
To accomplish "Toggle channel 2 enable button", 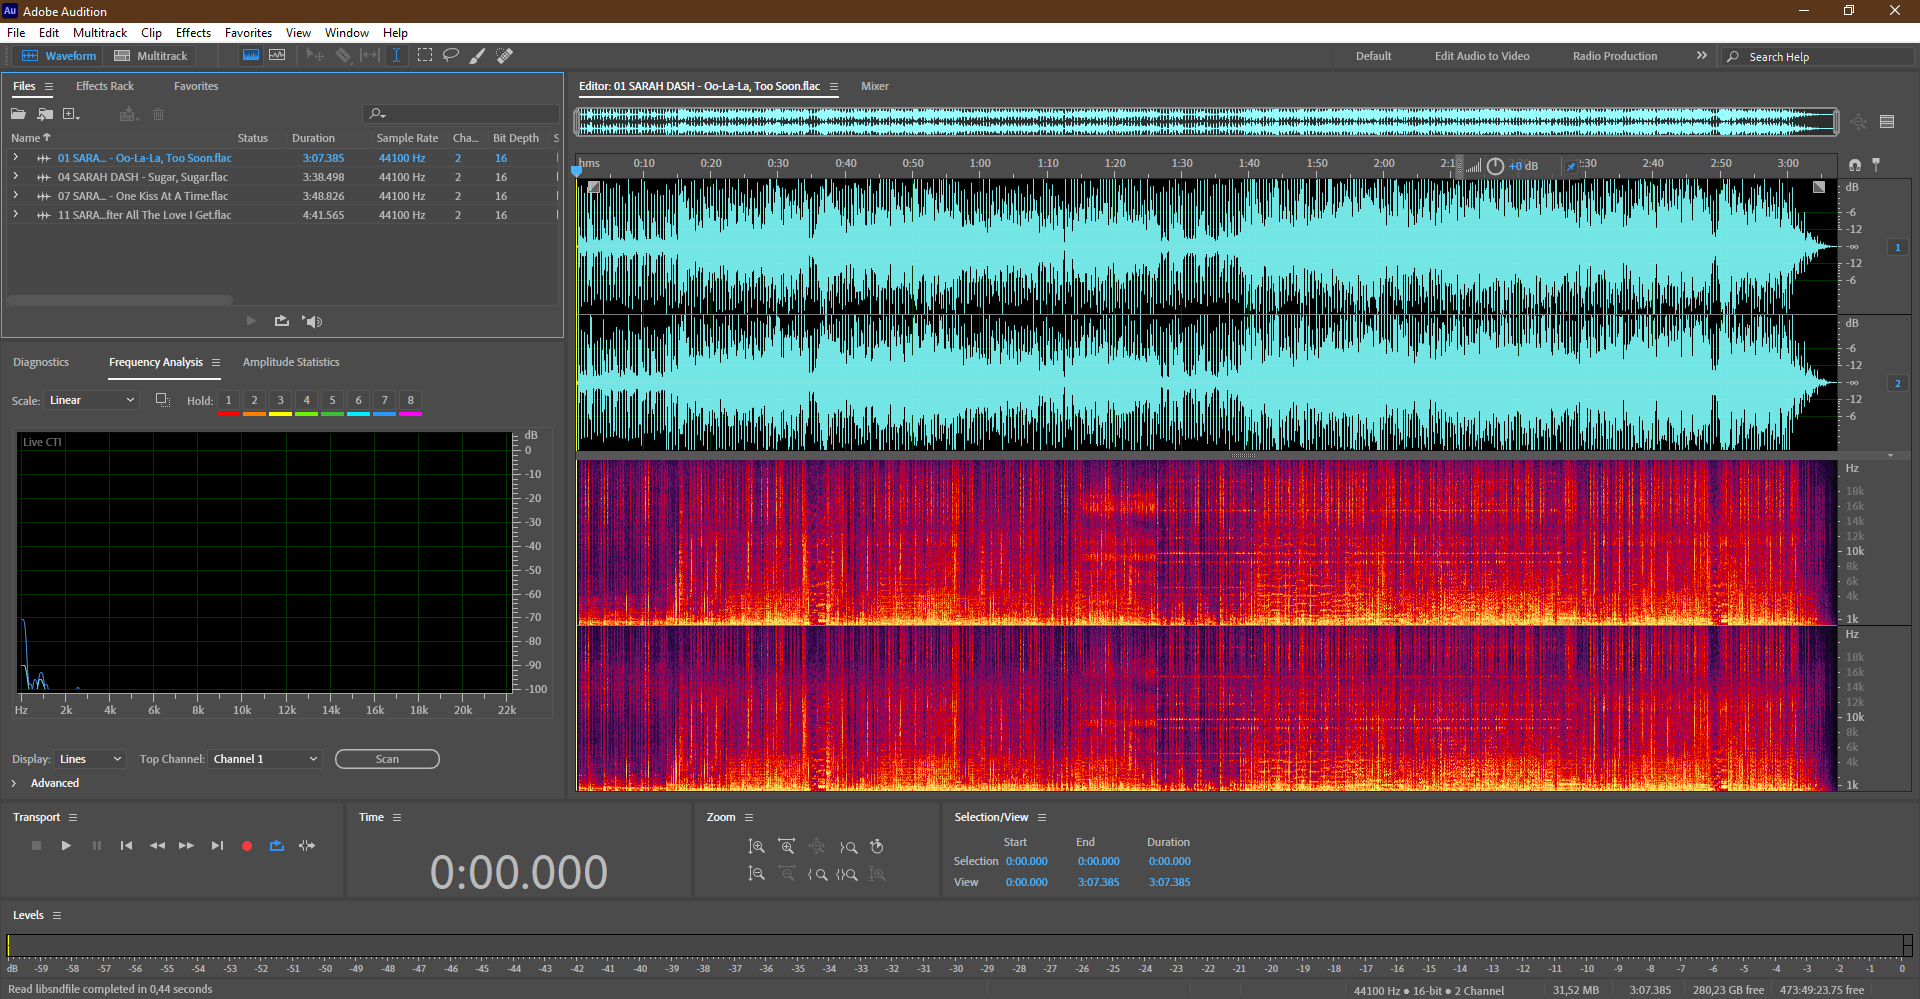I will pos(1897,383).
